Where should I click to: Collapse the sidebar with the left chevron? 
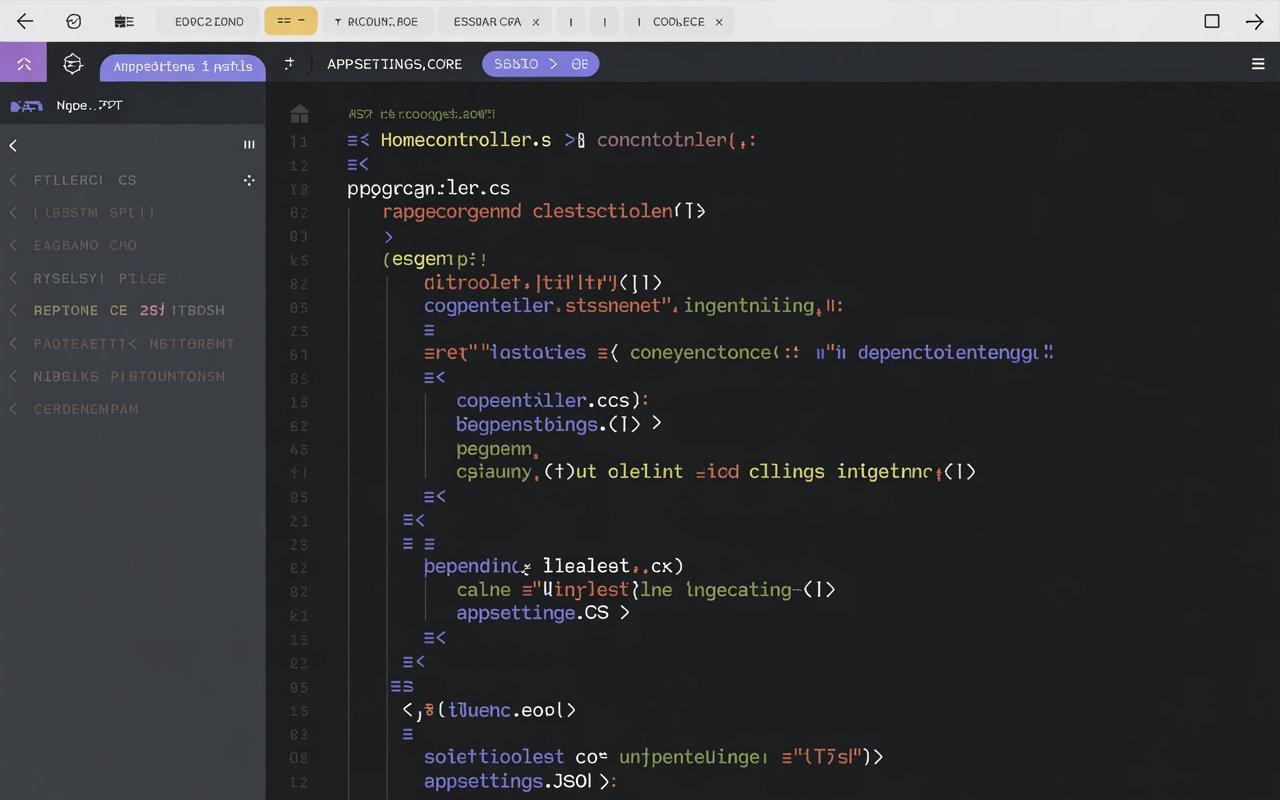13,146
